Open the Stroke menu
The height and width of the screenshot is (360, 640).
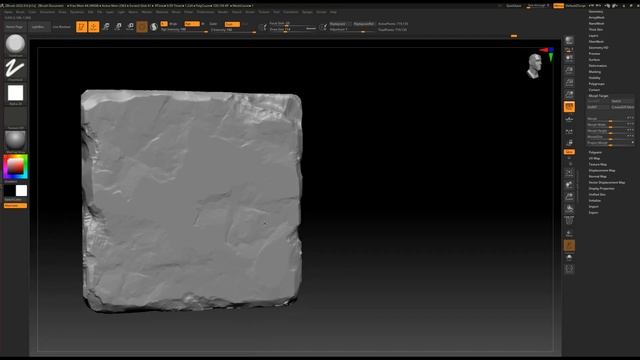coord(250,12)
